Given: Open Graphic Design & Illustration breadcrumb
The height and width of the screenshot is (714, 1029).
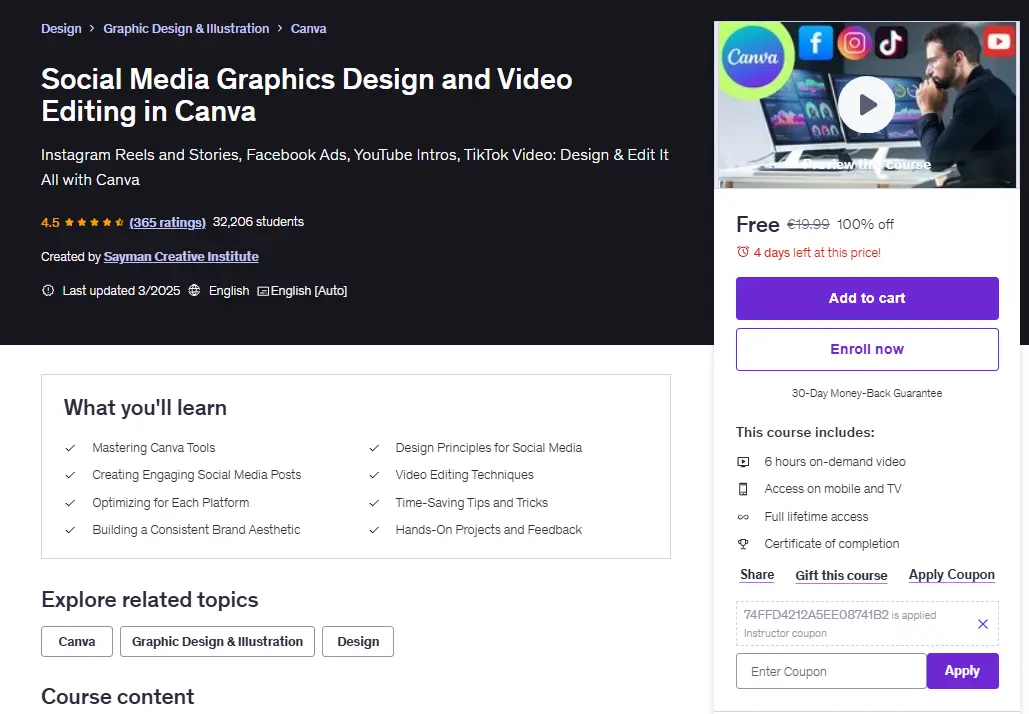Looking at the screenshot, I should pyautogui.click(x=186, y=29).
